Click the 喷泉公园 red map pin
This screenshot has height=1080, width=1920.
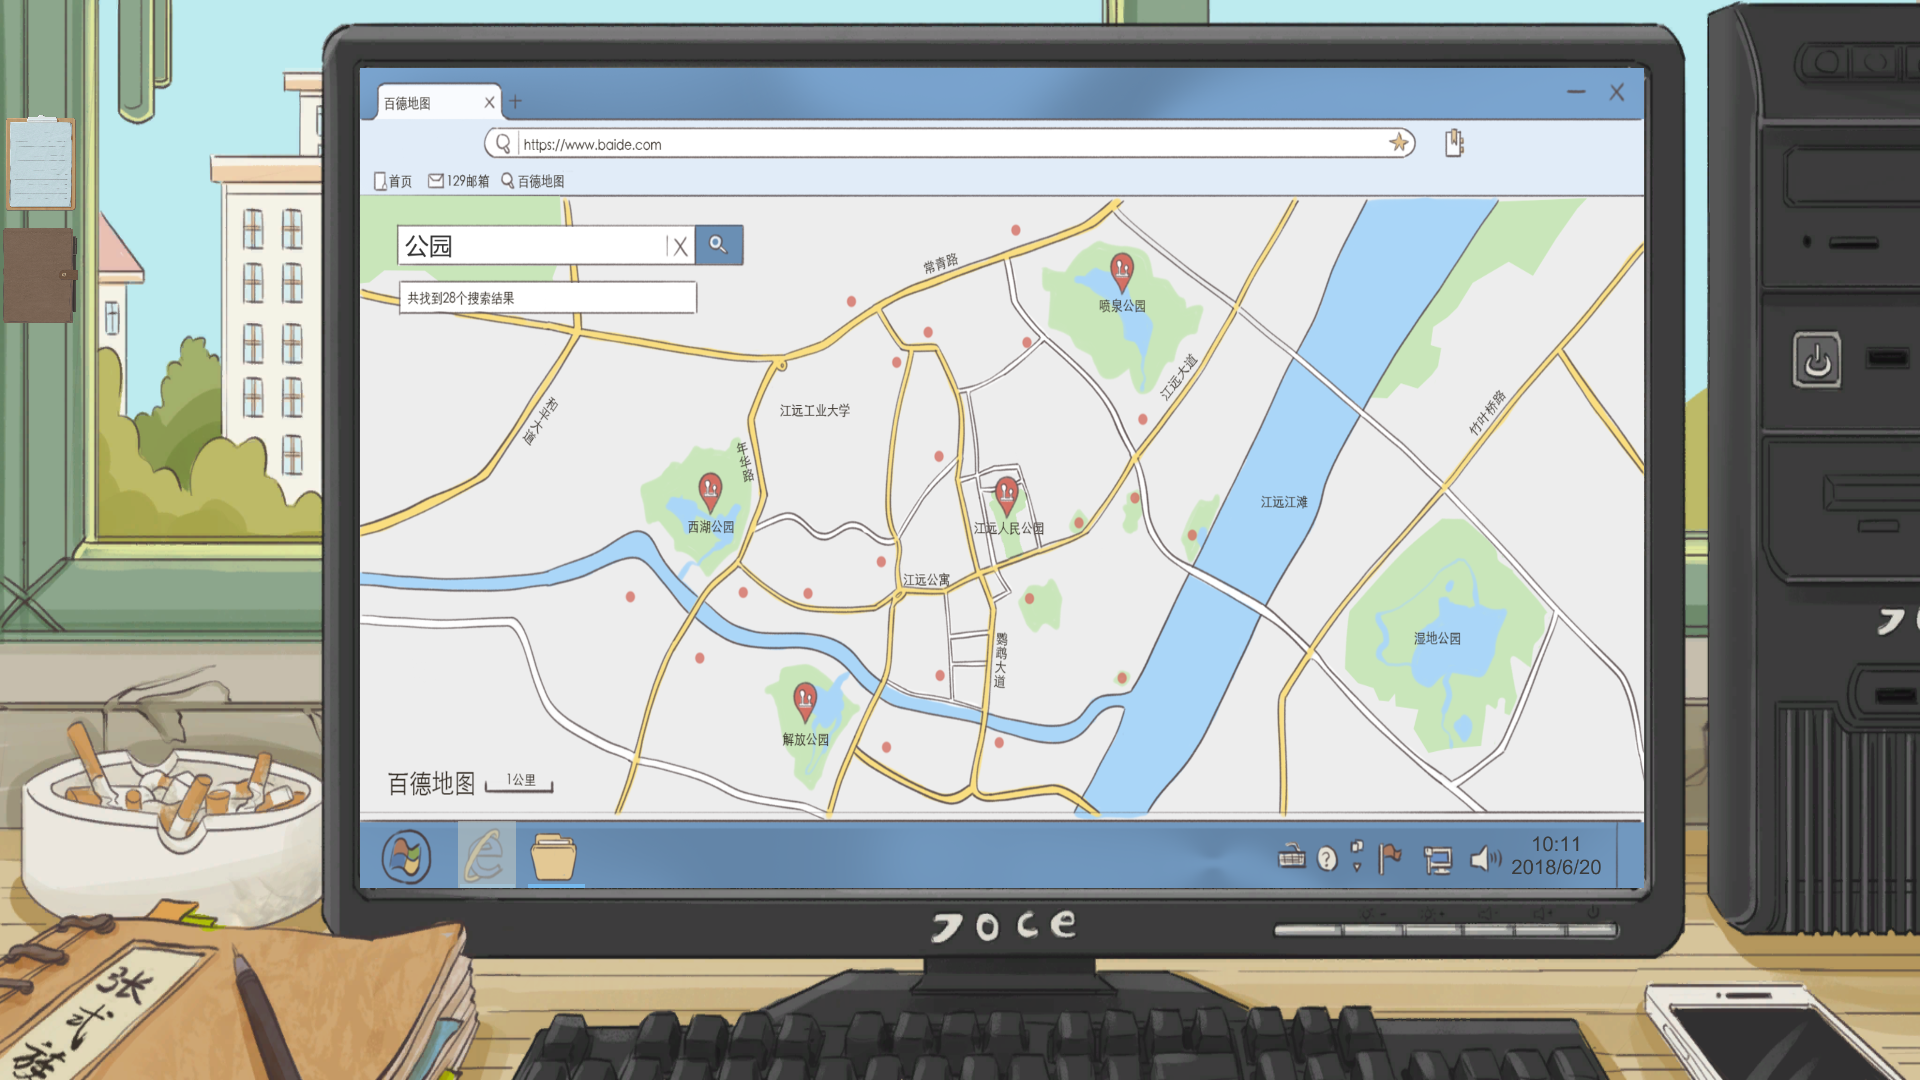(x=1121, y=270)
